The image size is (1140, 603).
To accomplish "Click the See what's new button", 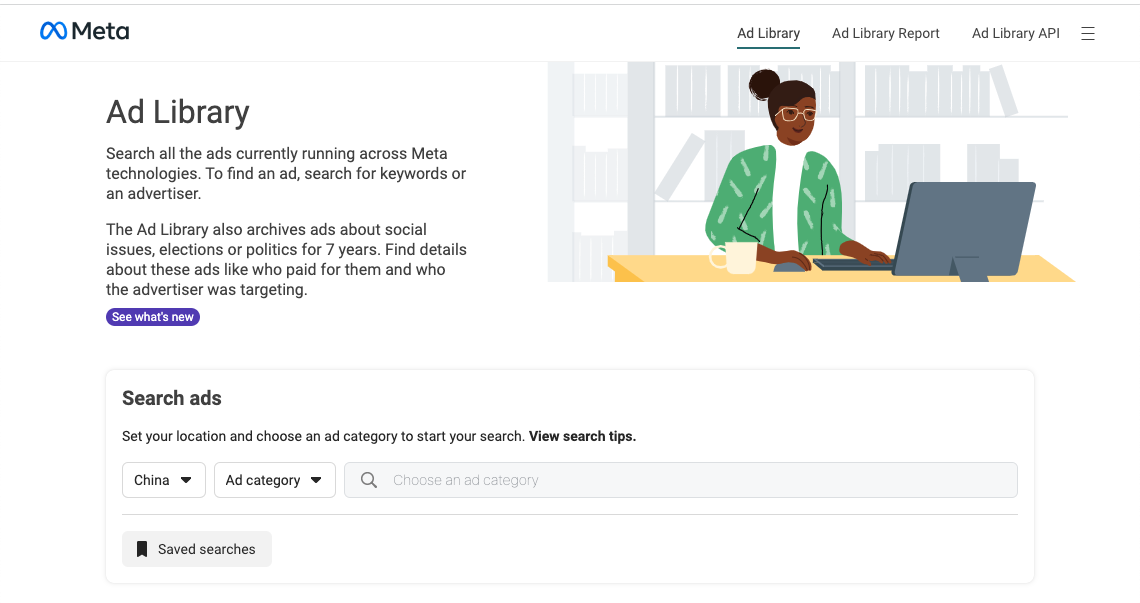I will [152, 316].
